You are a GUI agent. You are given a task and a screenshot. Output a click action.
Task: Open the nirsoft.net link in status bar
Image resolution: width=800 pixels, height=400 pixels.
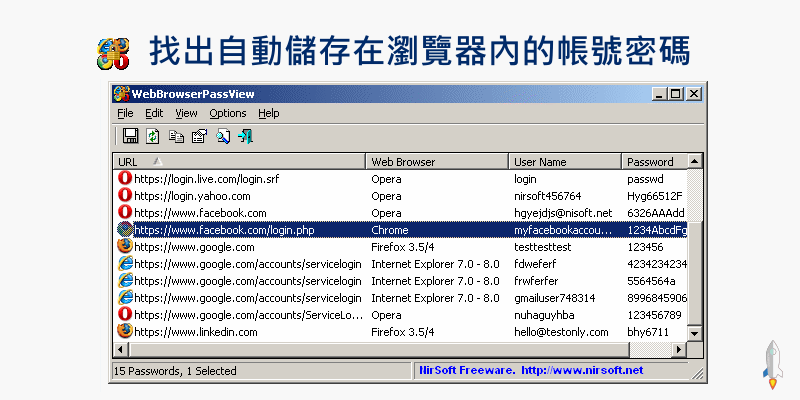click(581, 370)
